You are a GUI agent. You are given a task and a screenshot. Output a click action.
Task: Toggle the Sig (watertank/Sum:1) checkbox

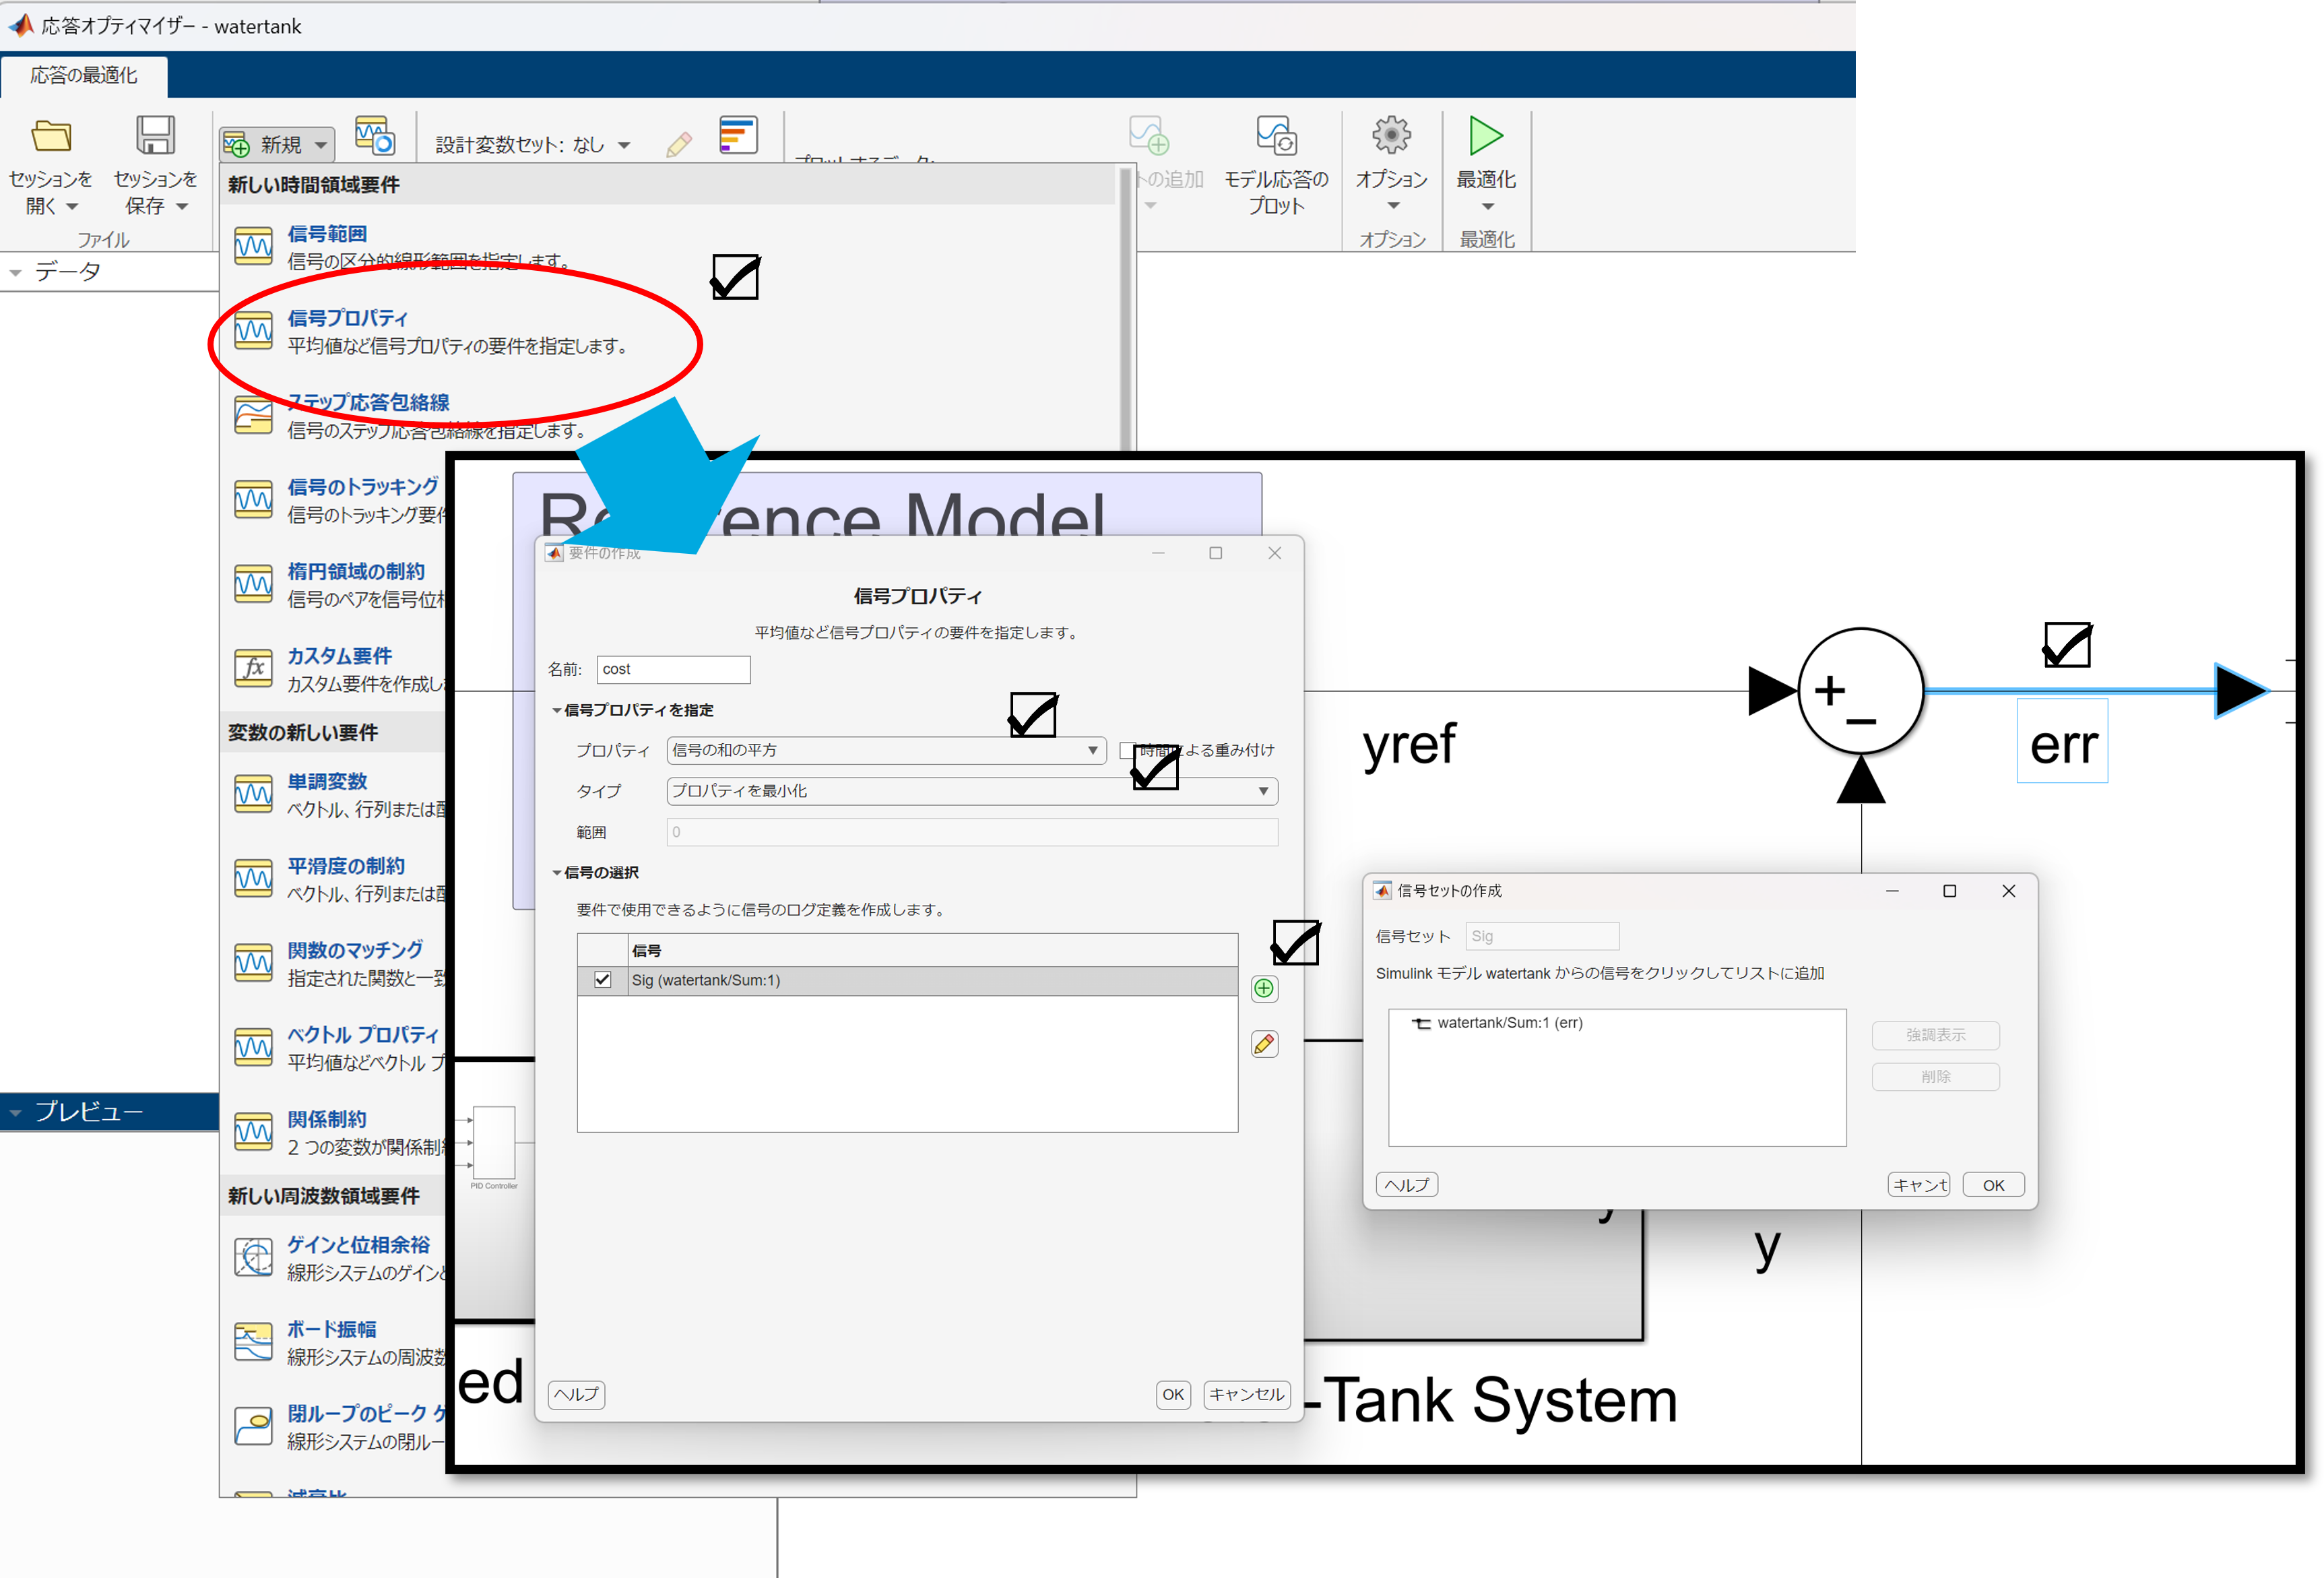coord(602,980)
